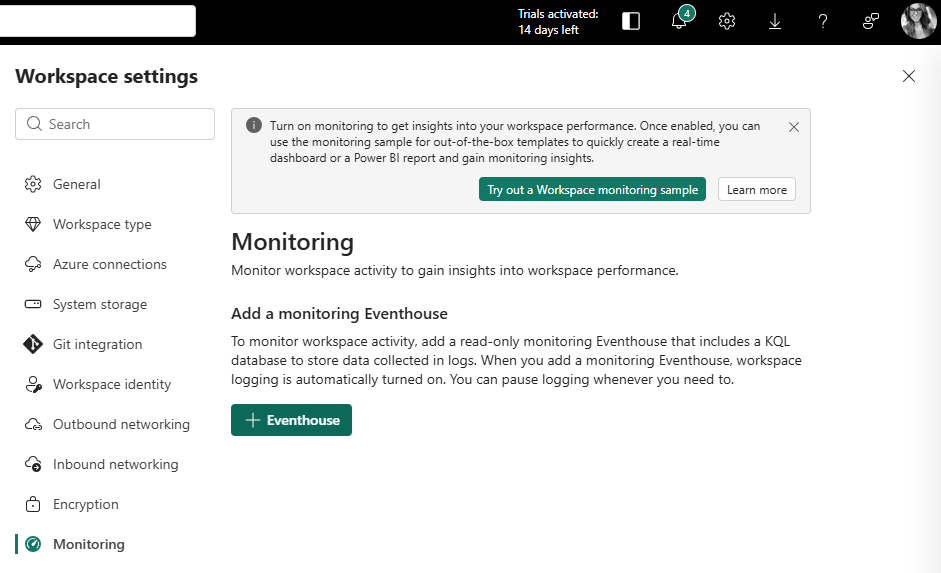Viewport: 941px width, 573px height.
Task: Dismiss the monitoring info banner
Action: tap(794, 127)
